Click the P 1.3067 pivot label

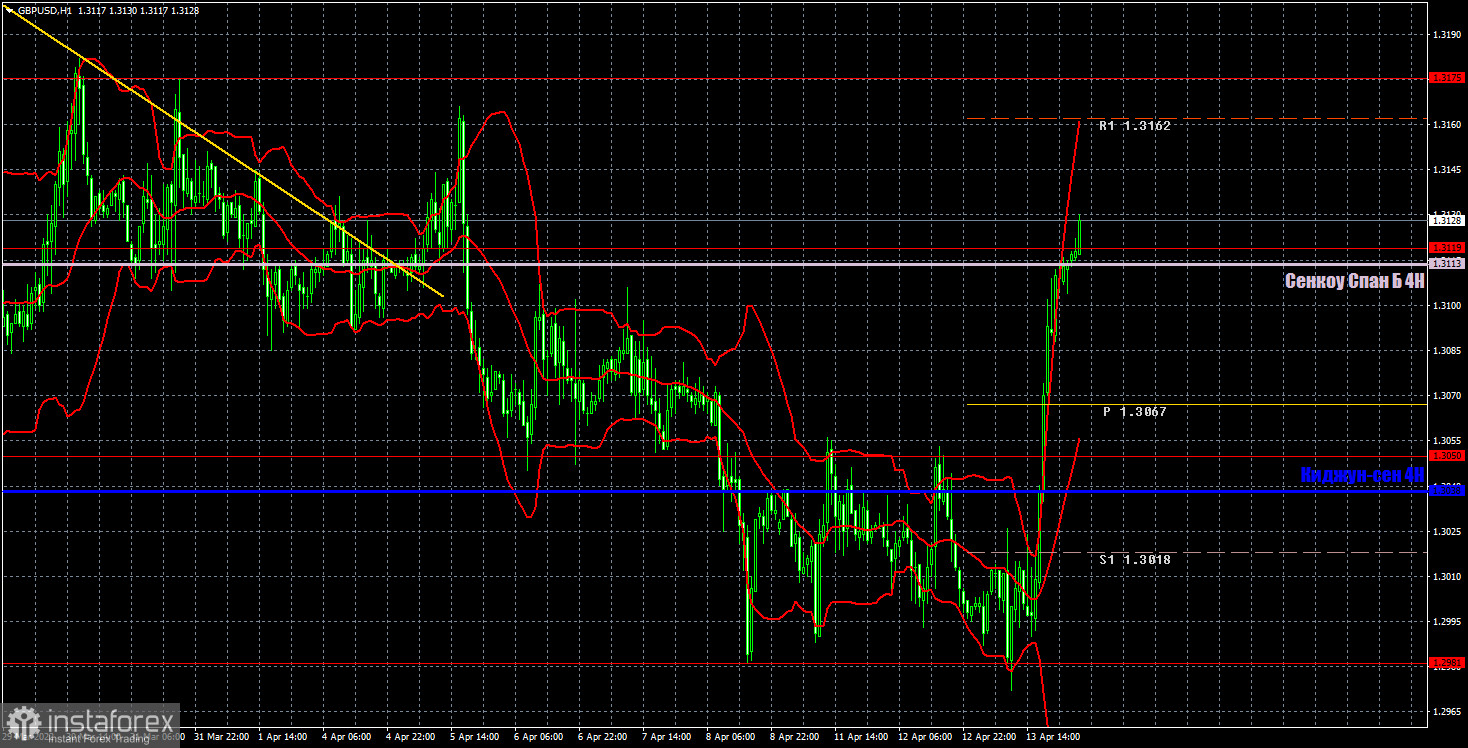click(x=1135, y=411)
